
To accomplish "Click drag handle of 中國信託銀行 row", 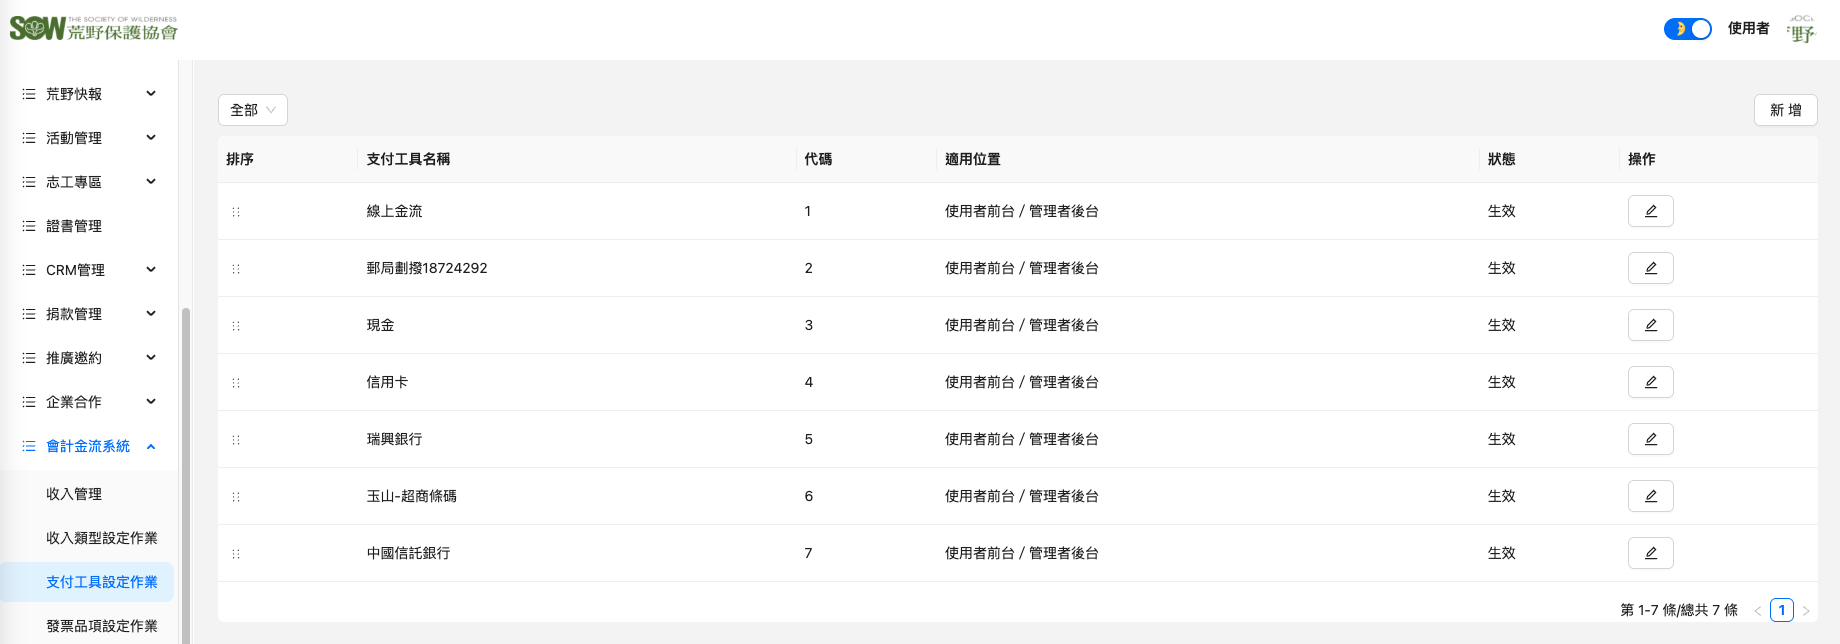I will 236,554.
